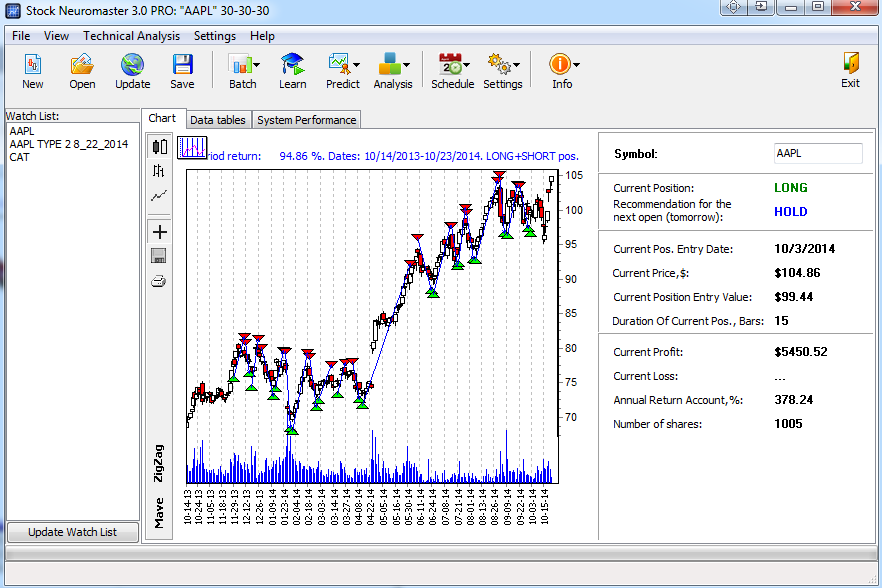Open the Technical Analysis menu
This screenshot has width=882, height=588.
132,36
